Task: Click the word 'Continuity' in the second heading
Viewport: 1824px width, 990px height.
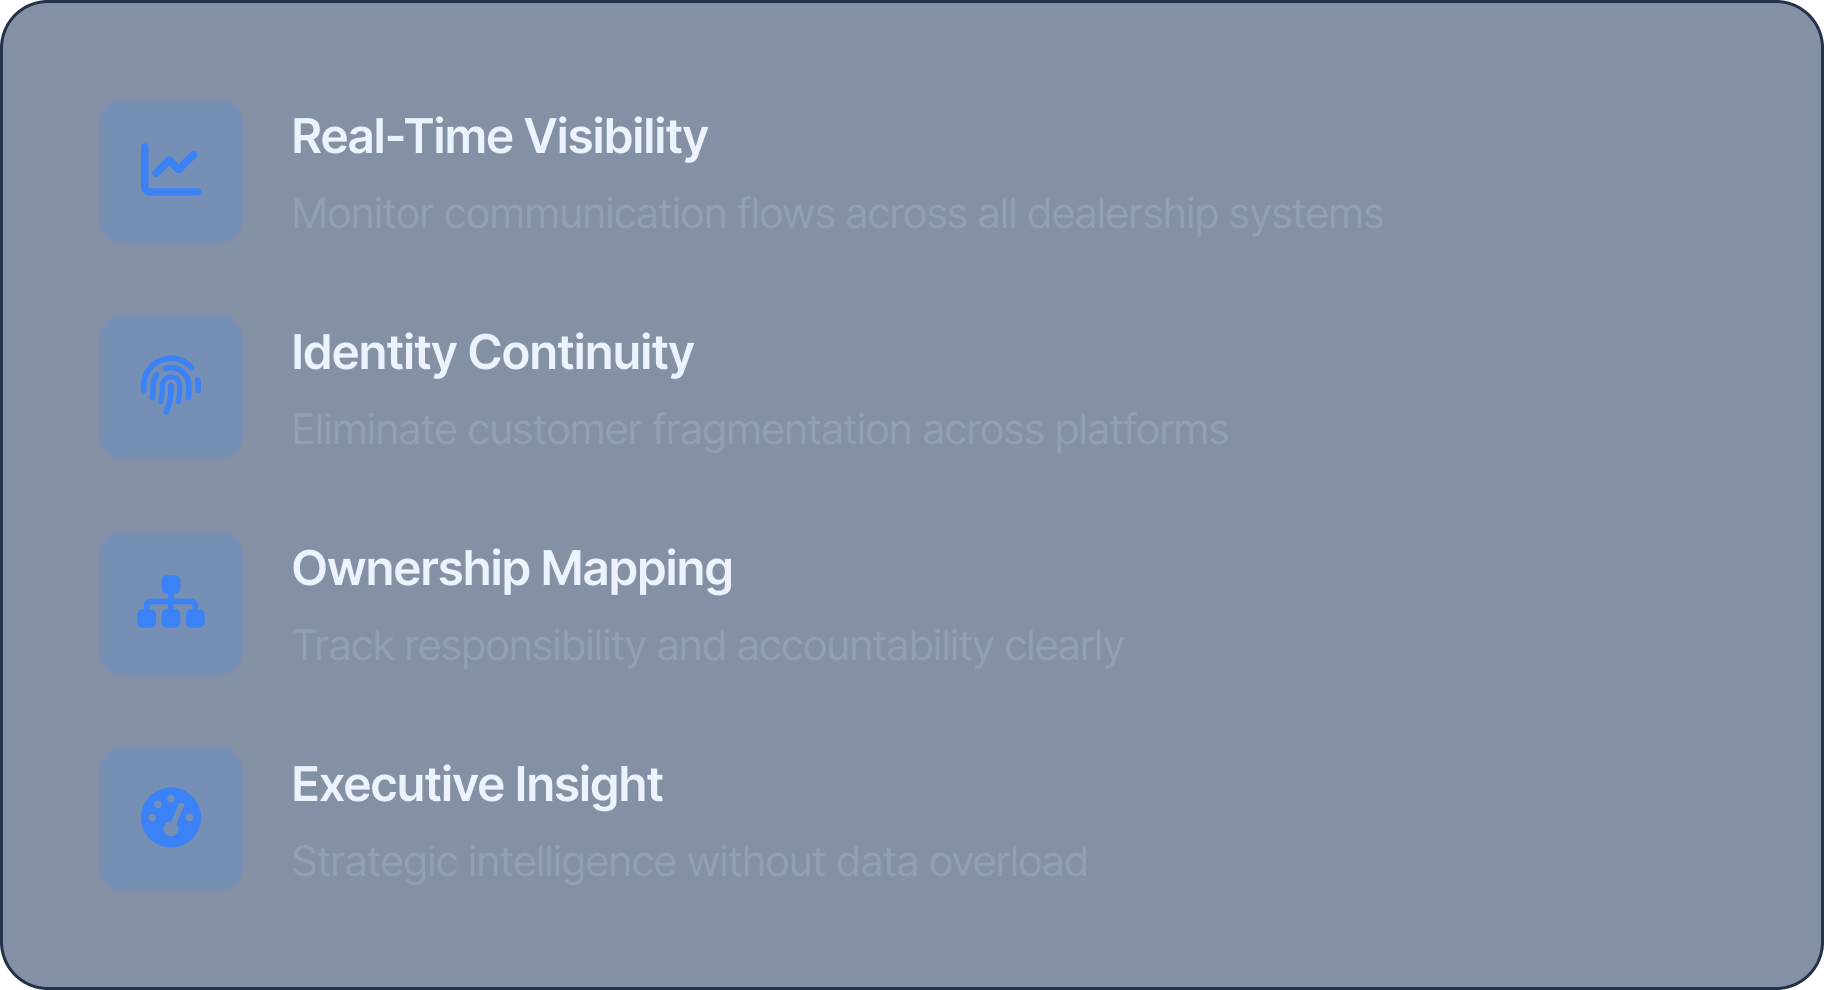Action: coord(580,353)
